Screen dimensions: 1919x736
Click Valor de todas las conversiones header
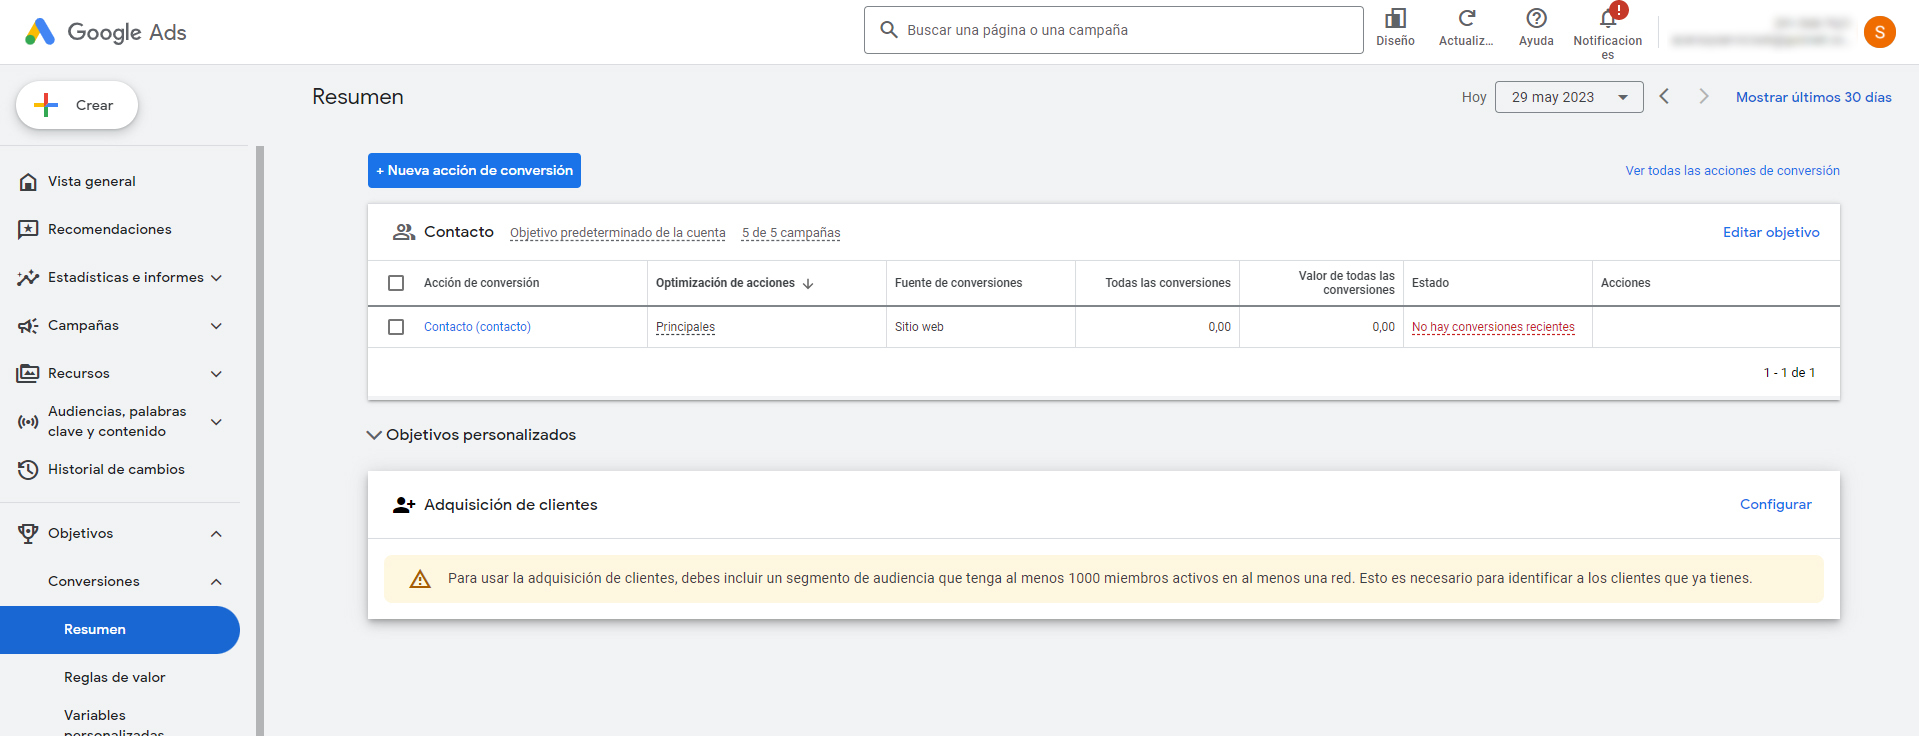pos(1346,283)
